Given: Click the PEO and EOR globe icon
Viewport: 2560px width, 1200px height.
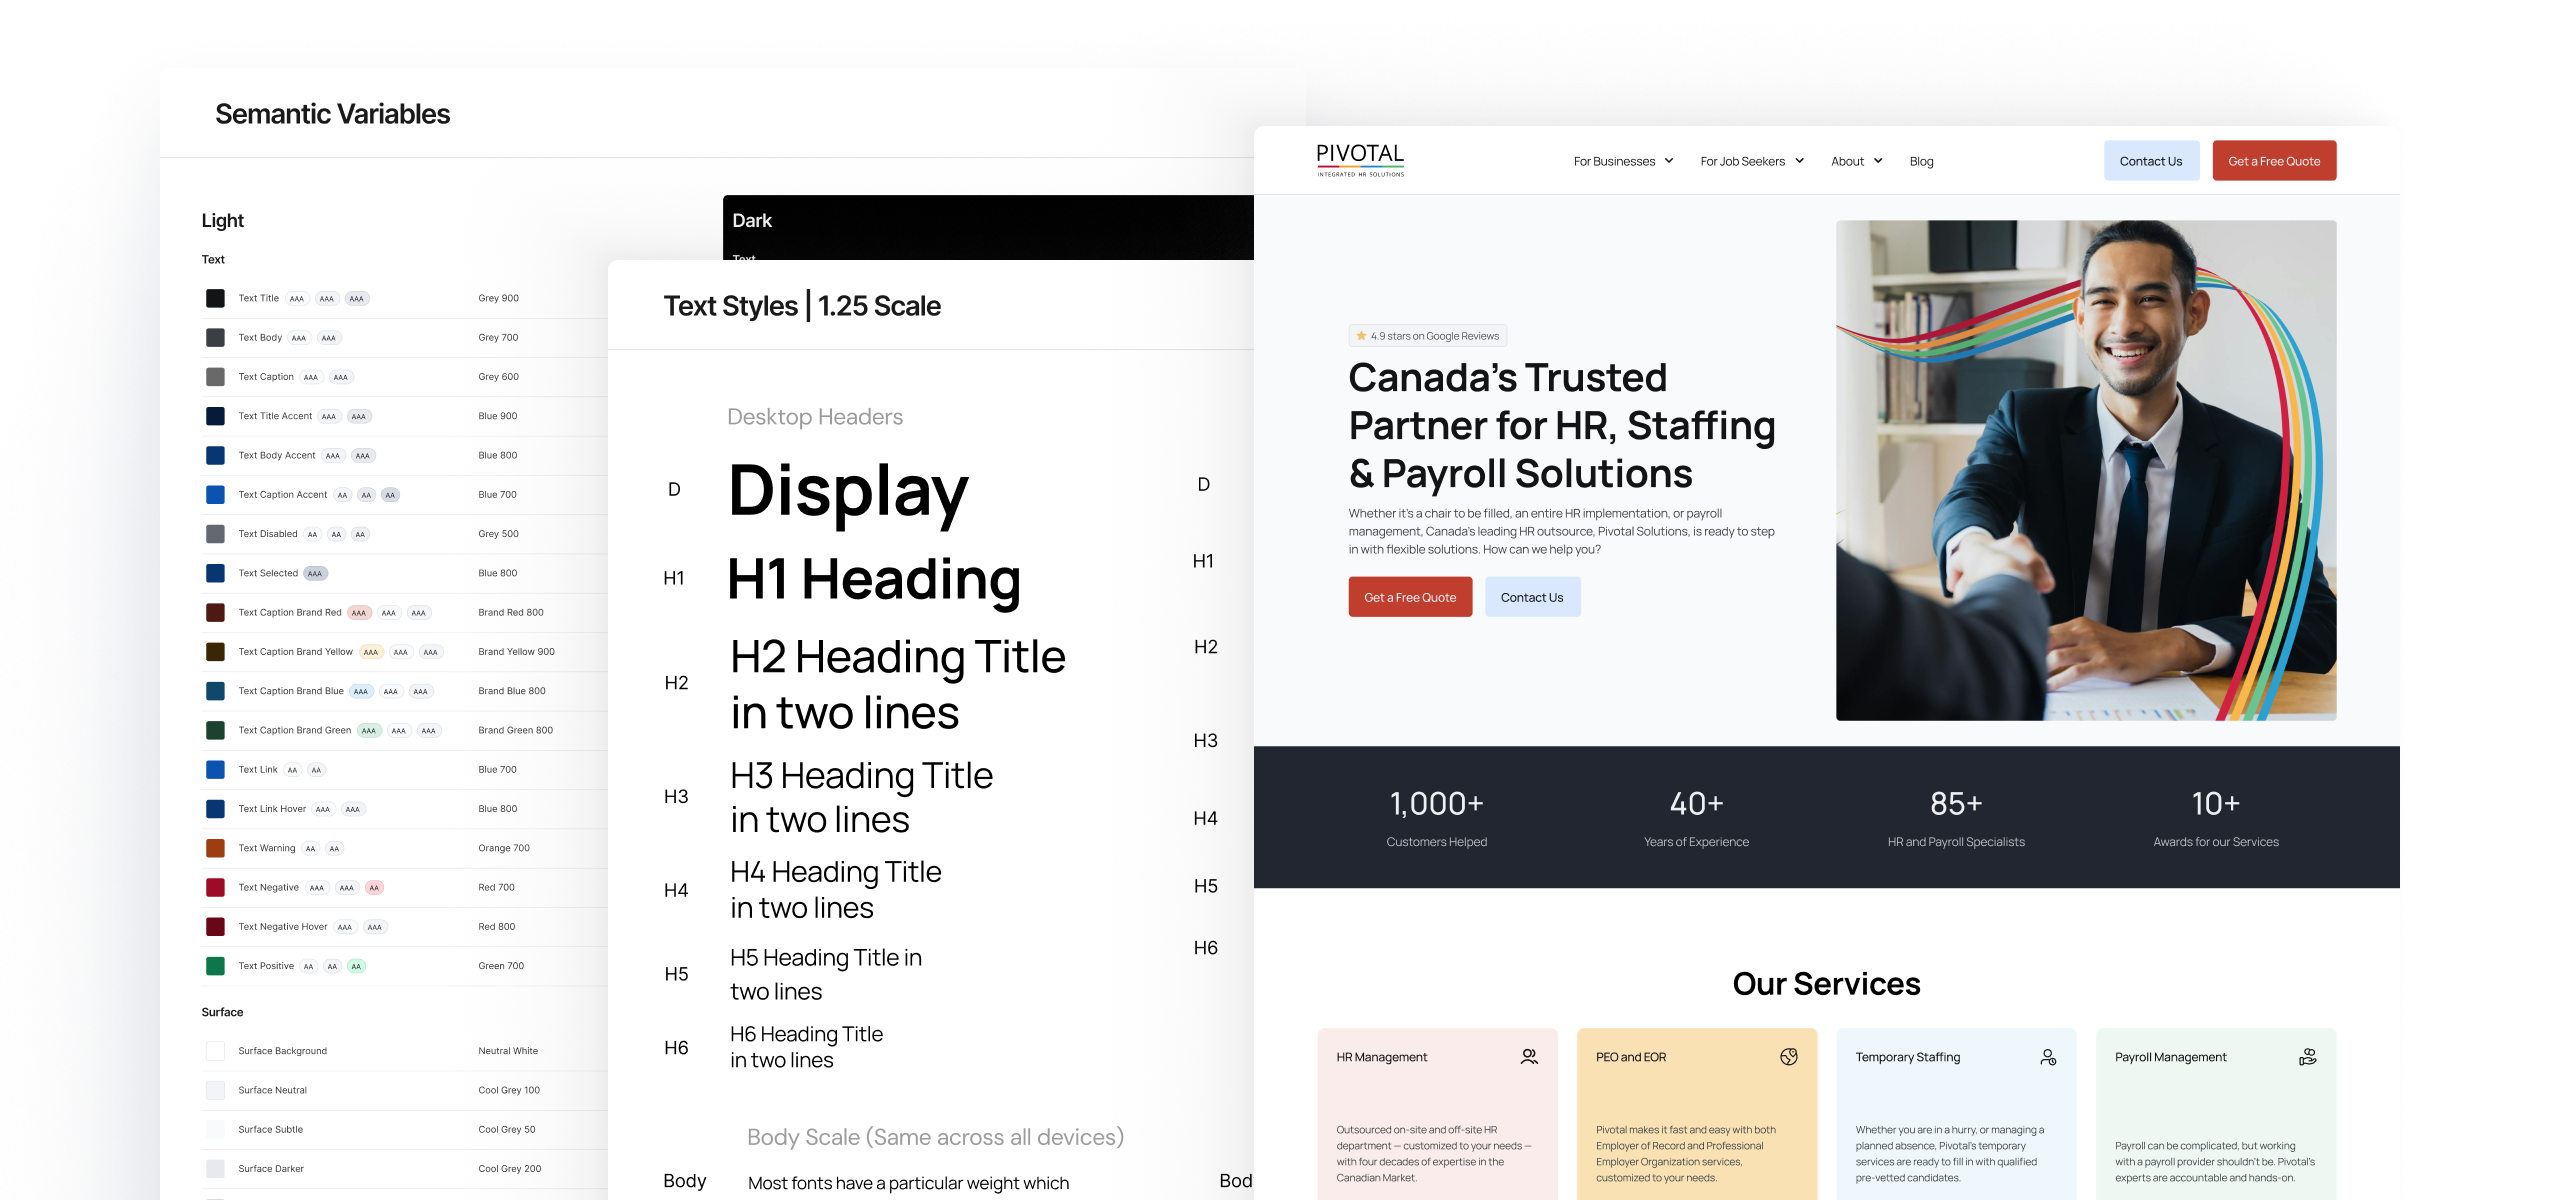Looking at the screenshot, I should 1789,1057.
